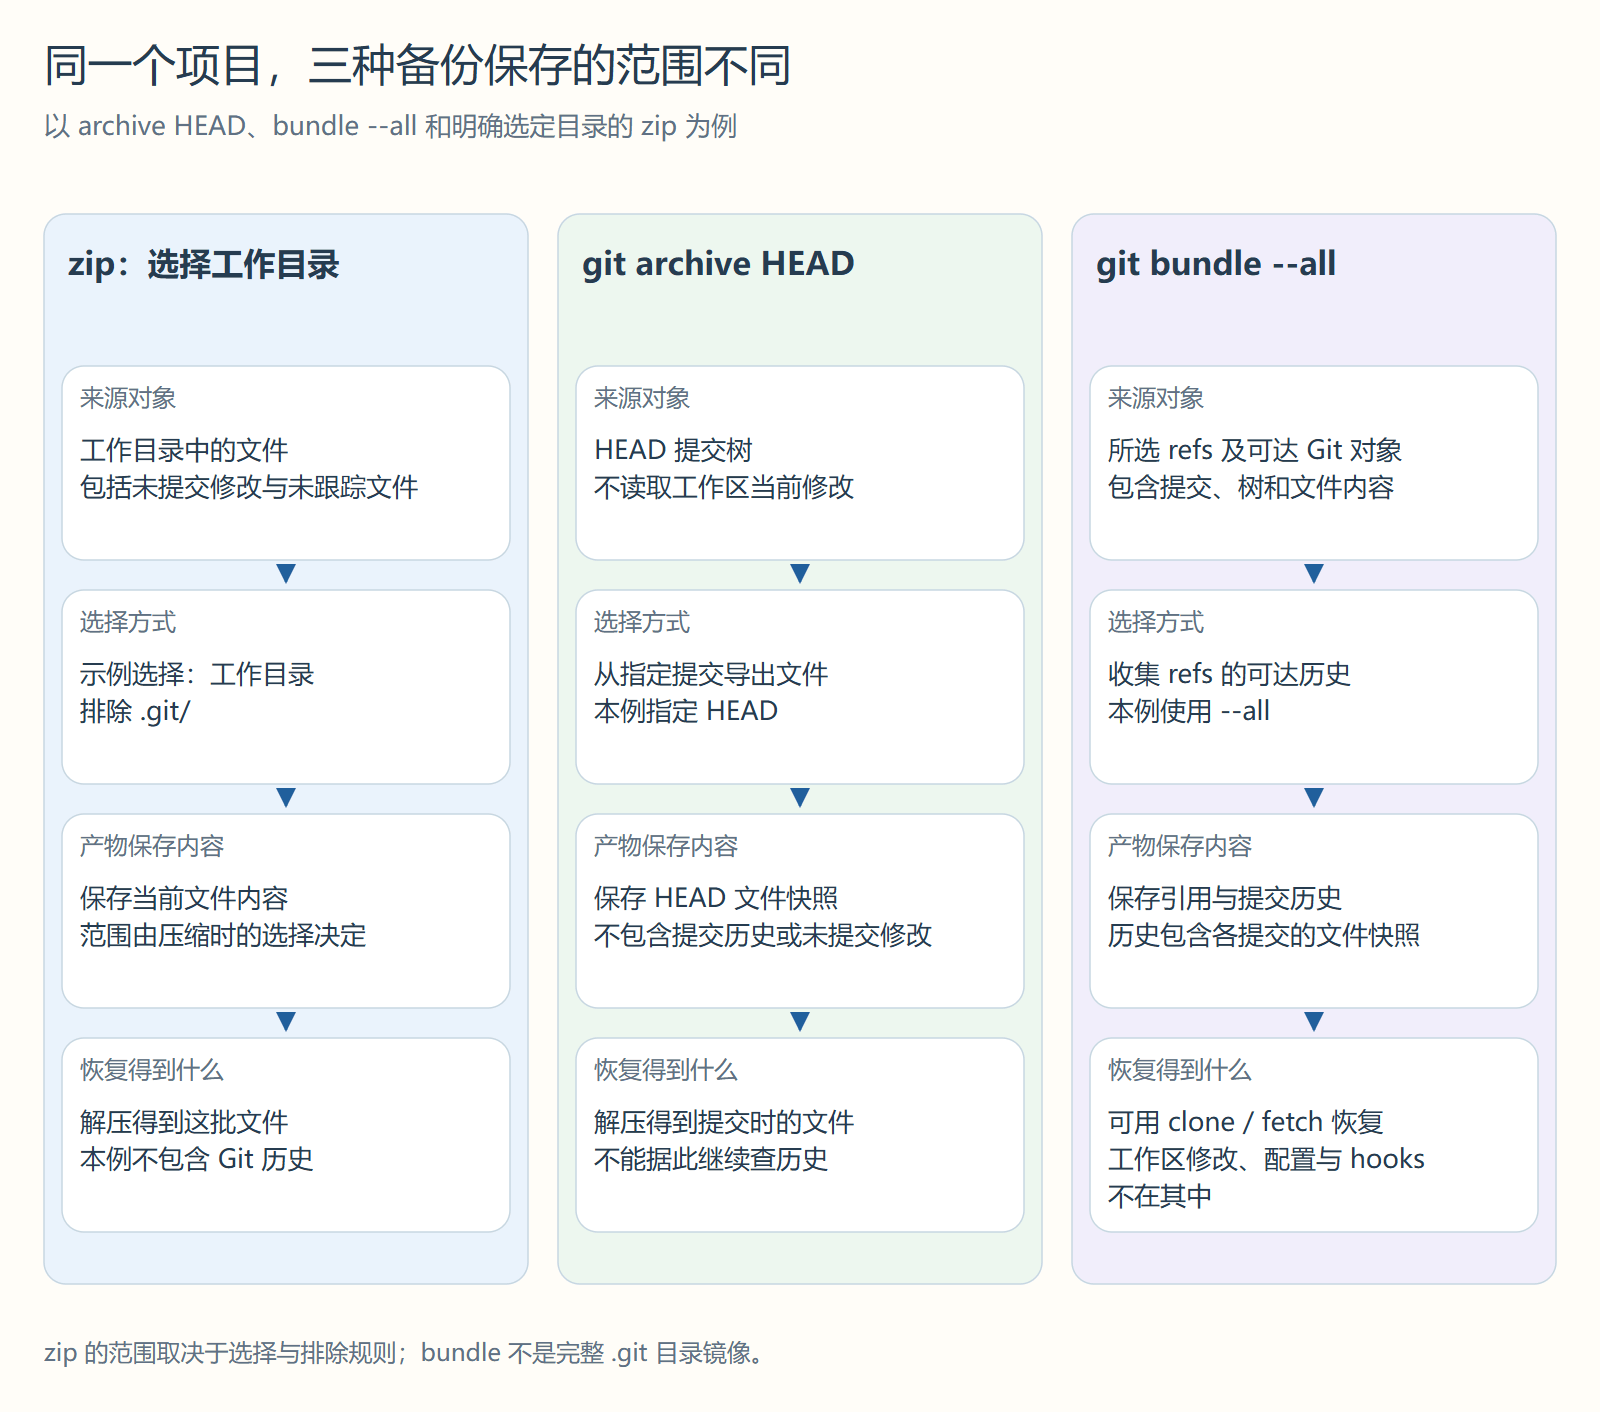Click 产物保存内容 label in git bundle column

pyautogui.click(x=1180, y=846)
